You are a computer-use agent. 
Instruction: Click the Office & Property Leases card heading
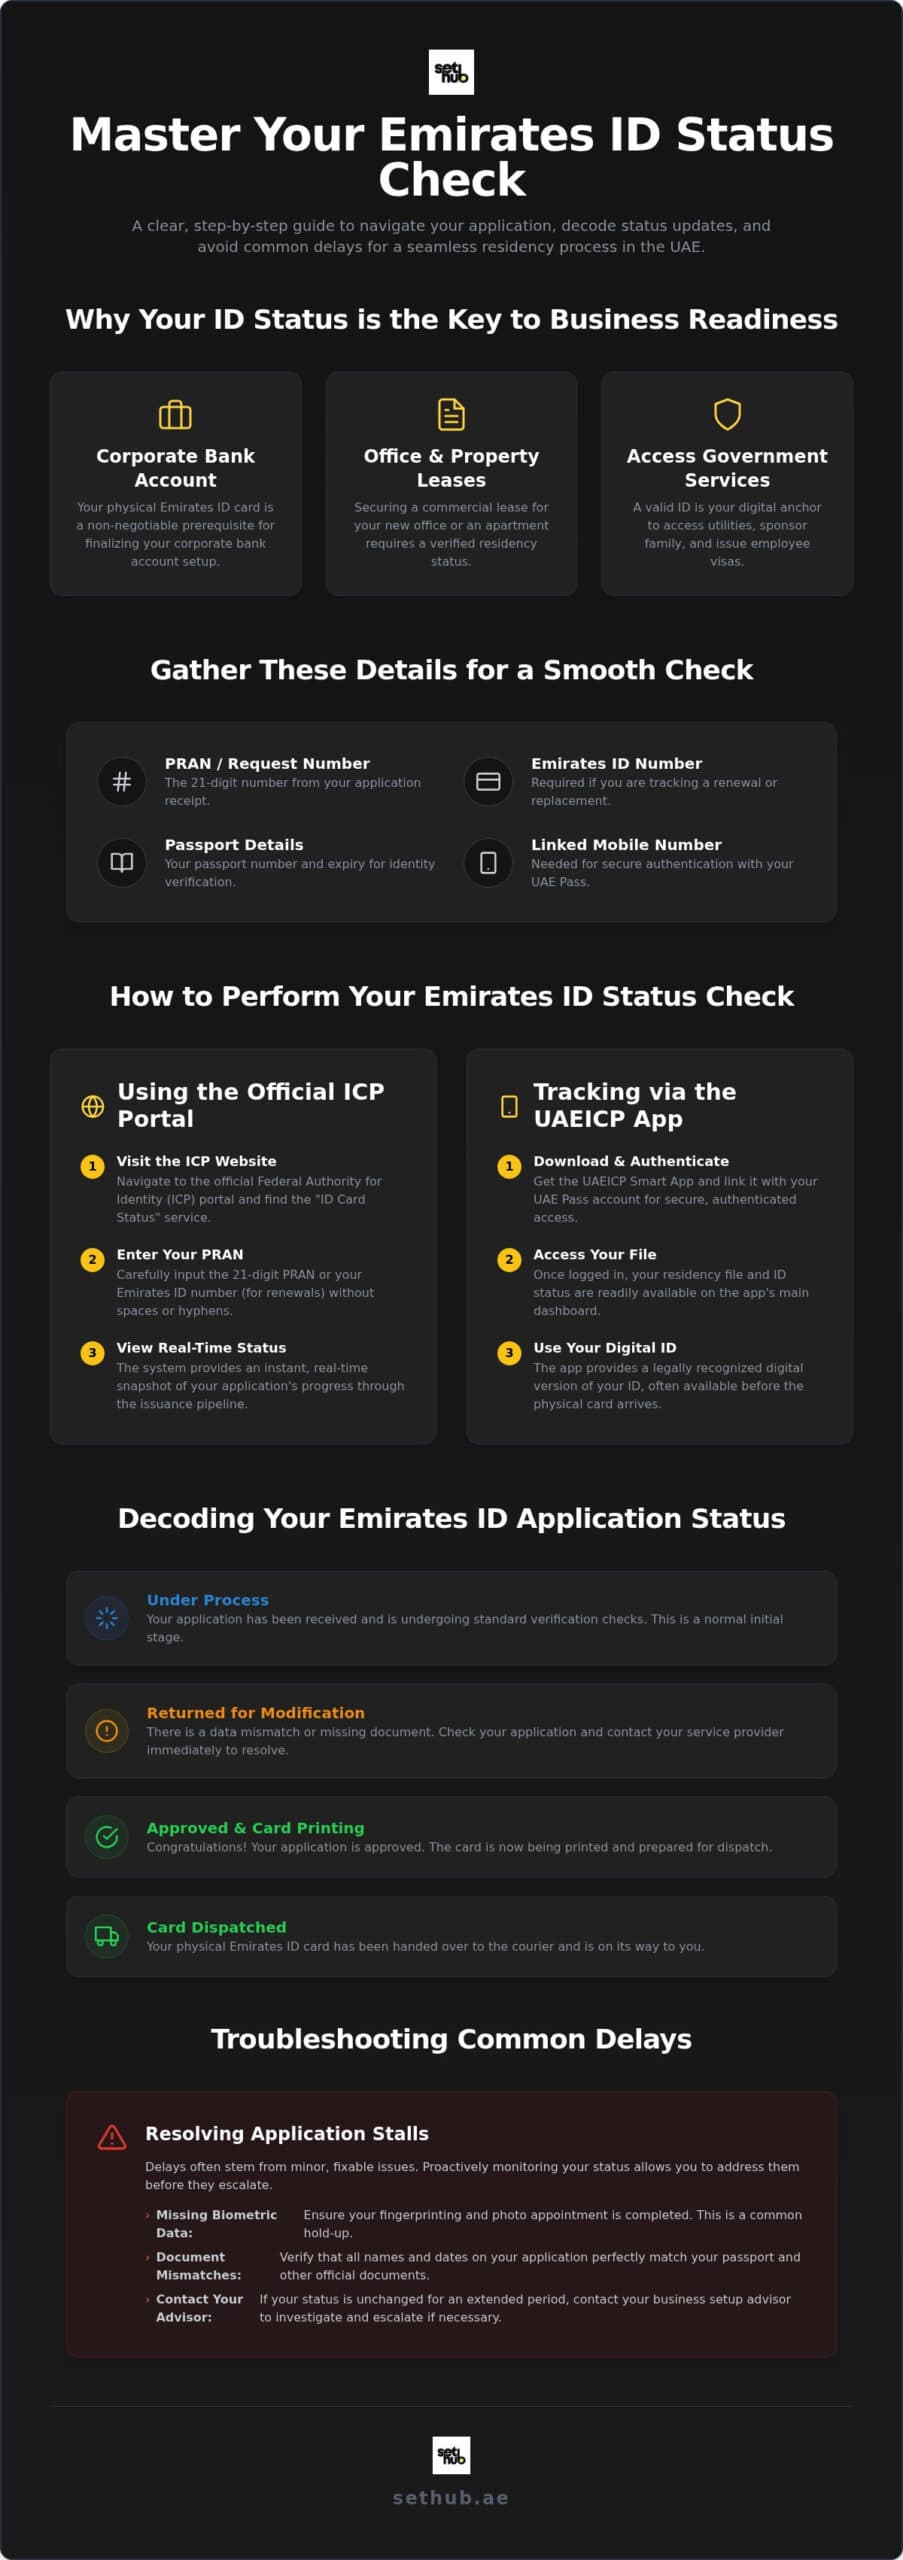click(451, 467)
